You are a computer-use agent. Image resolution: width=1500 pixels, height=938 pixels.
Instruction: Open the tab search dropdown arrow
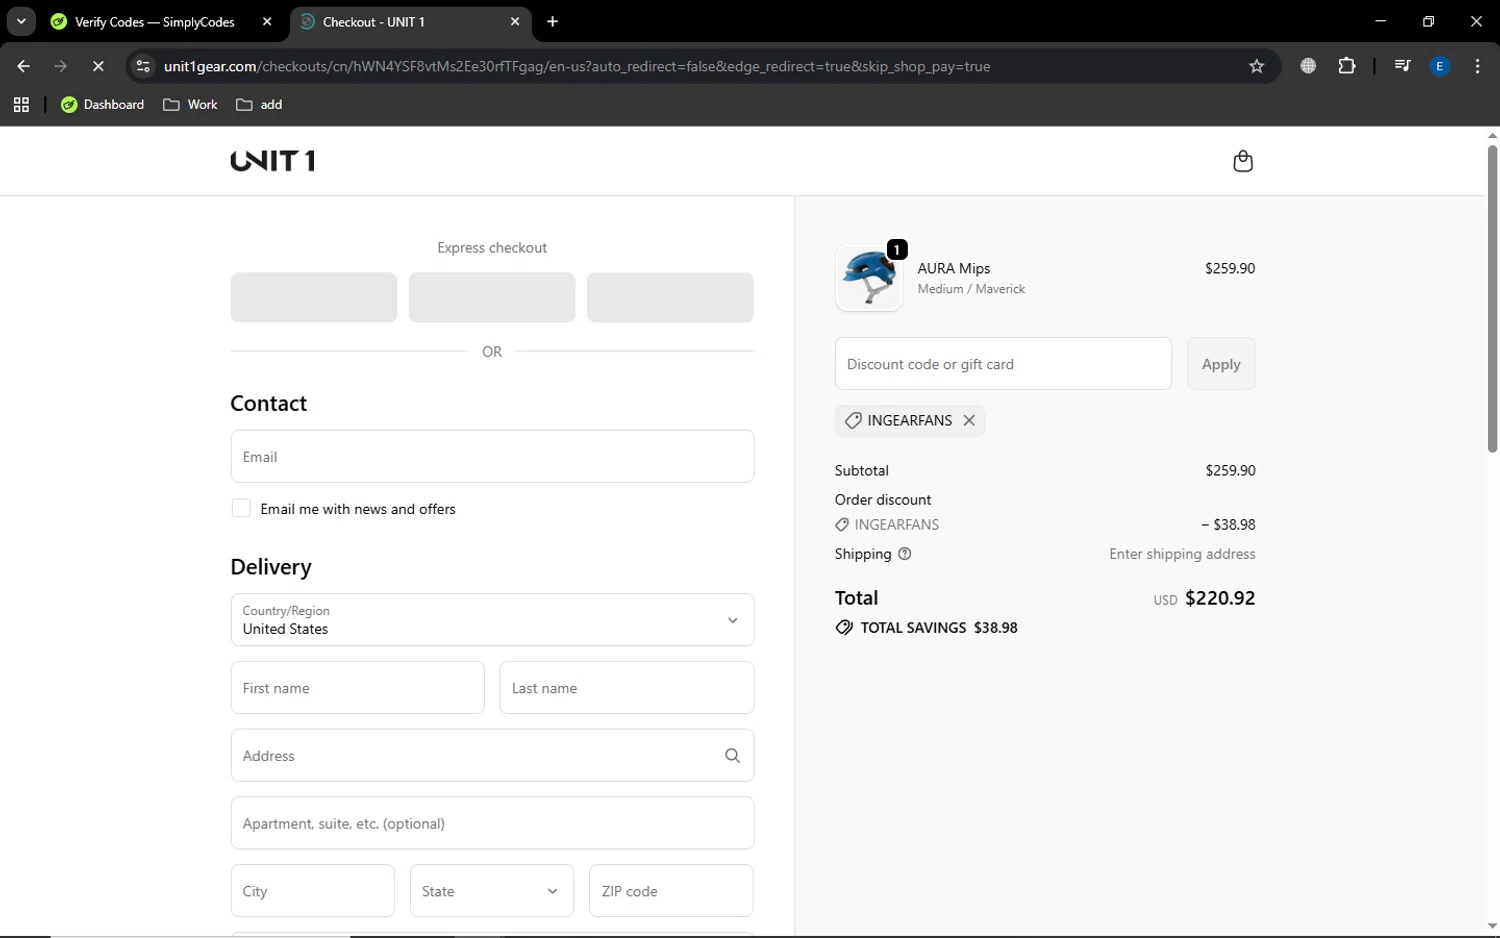(x=21, y=21)
